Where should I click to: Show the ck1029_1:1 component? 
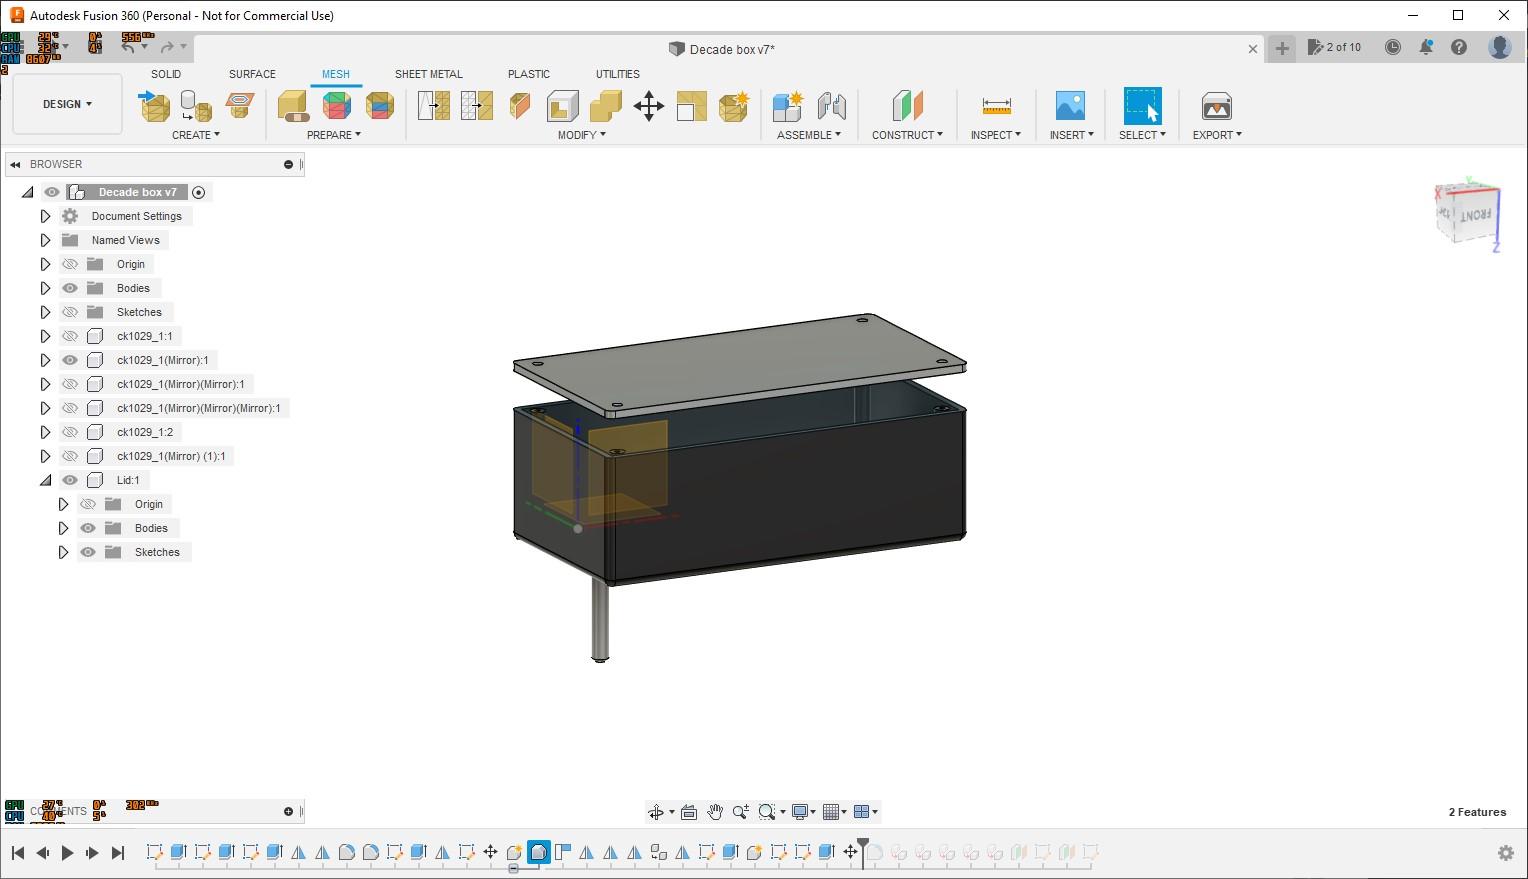click(70, 336)
